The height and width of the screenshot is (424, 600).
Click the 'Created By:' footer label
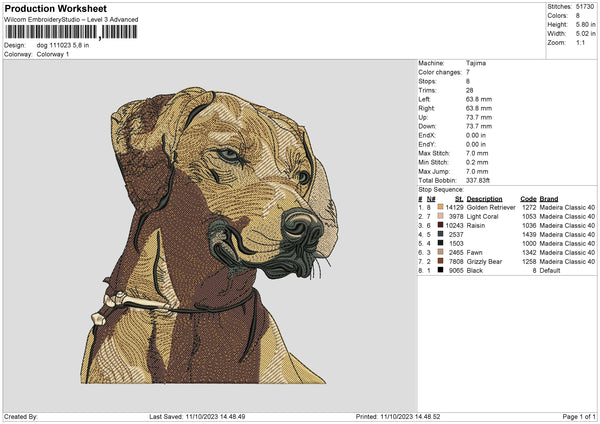pyautogui.click(x=21, y=417)
